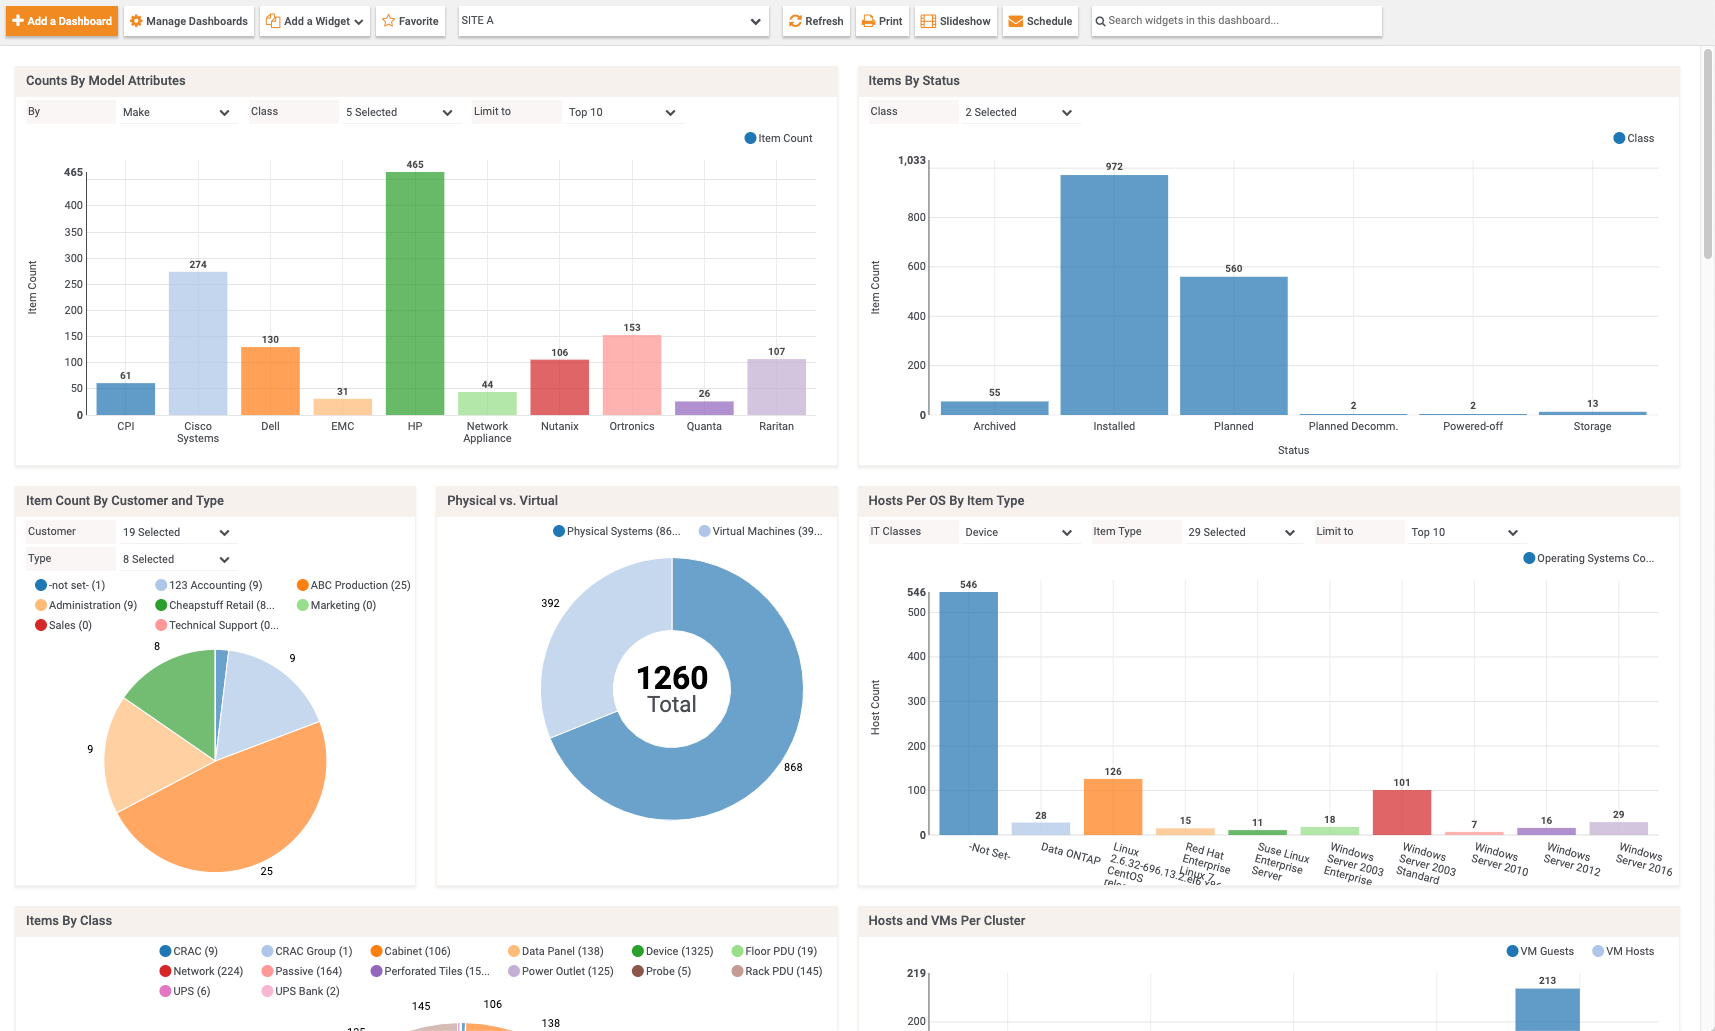The width and height of the screenshot is (1715, 1031).
Task: Toggle Cabinet (106) legend entry
Action: (x=411, y=952)
